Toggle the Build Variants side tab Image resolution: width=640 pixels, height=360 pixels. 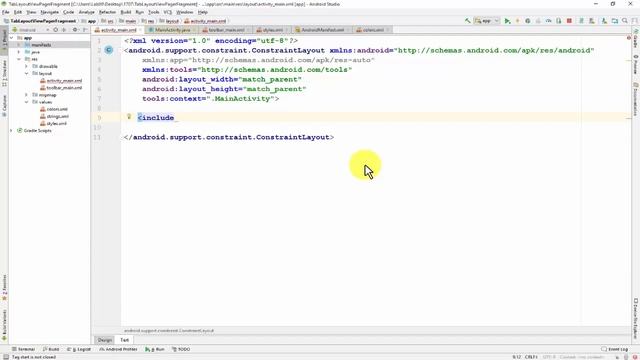tap(4, 325)
